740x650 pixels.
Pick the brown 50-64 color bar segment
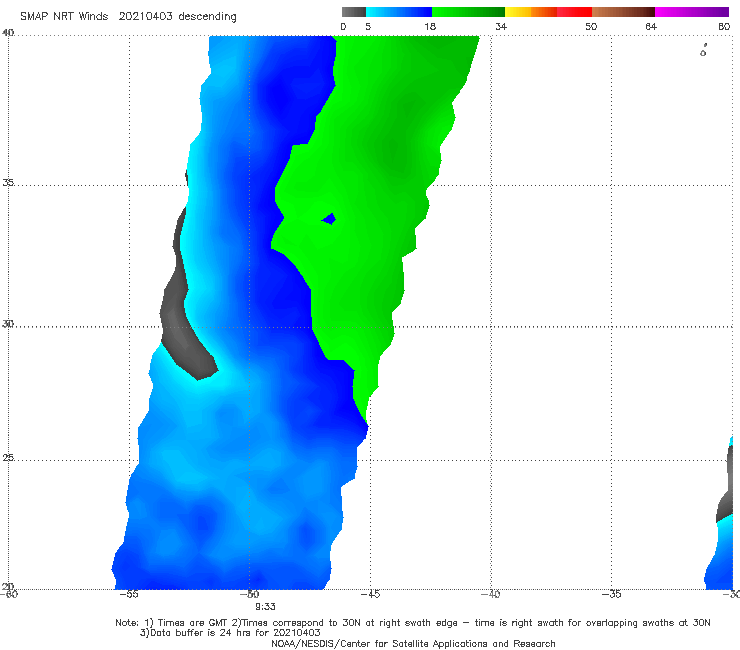tap(623, 12)
